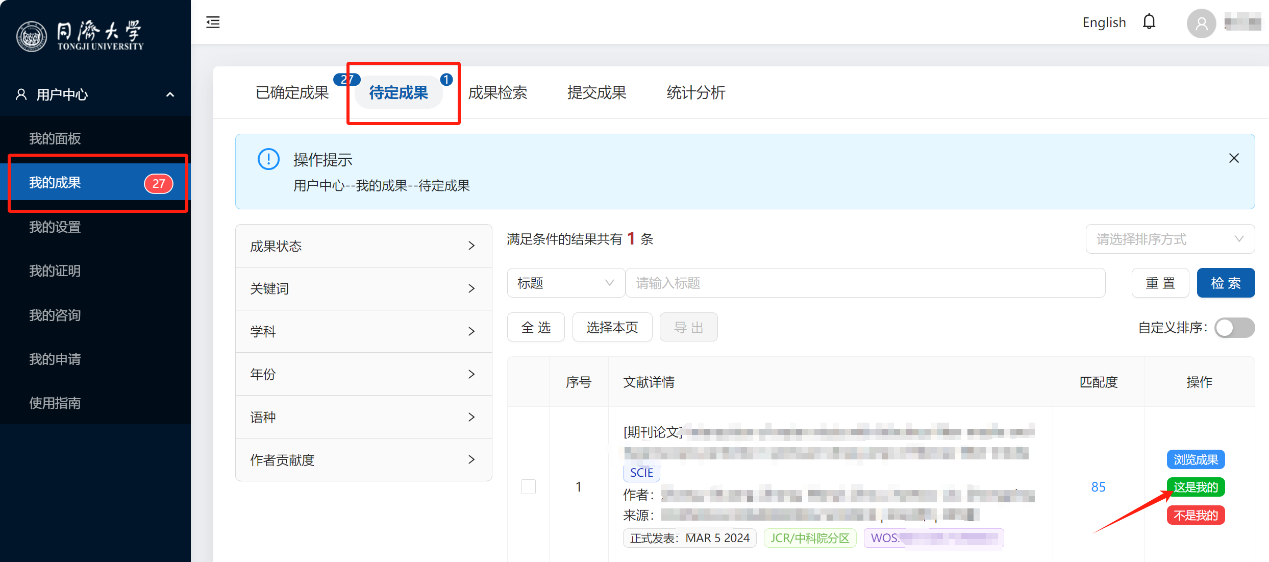Click the 27 badge on 我的成果
This screenshot has width=1269, height=562.
pyautogui.click(x=158, y=183)
